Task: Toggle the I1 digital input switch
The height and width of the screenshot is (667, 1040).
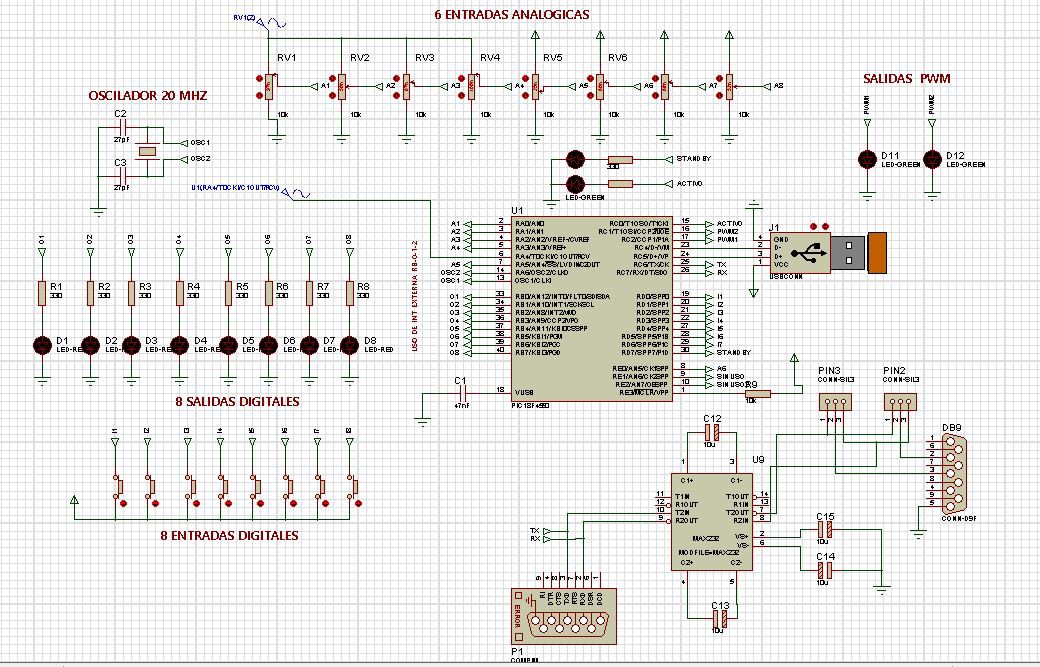Action: [x=117, y=489]
